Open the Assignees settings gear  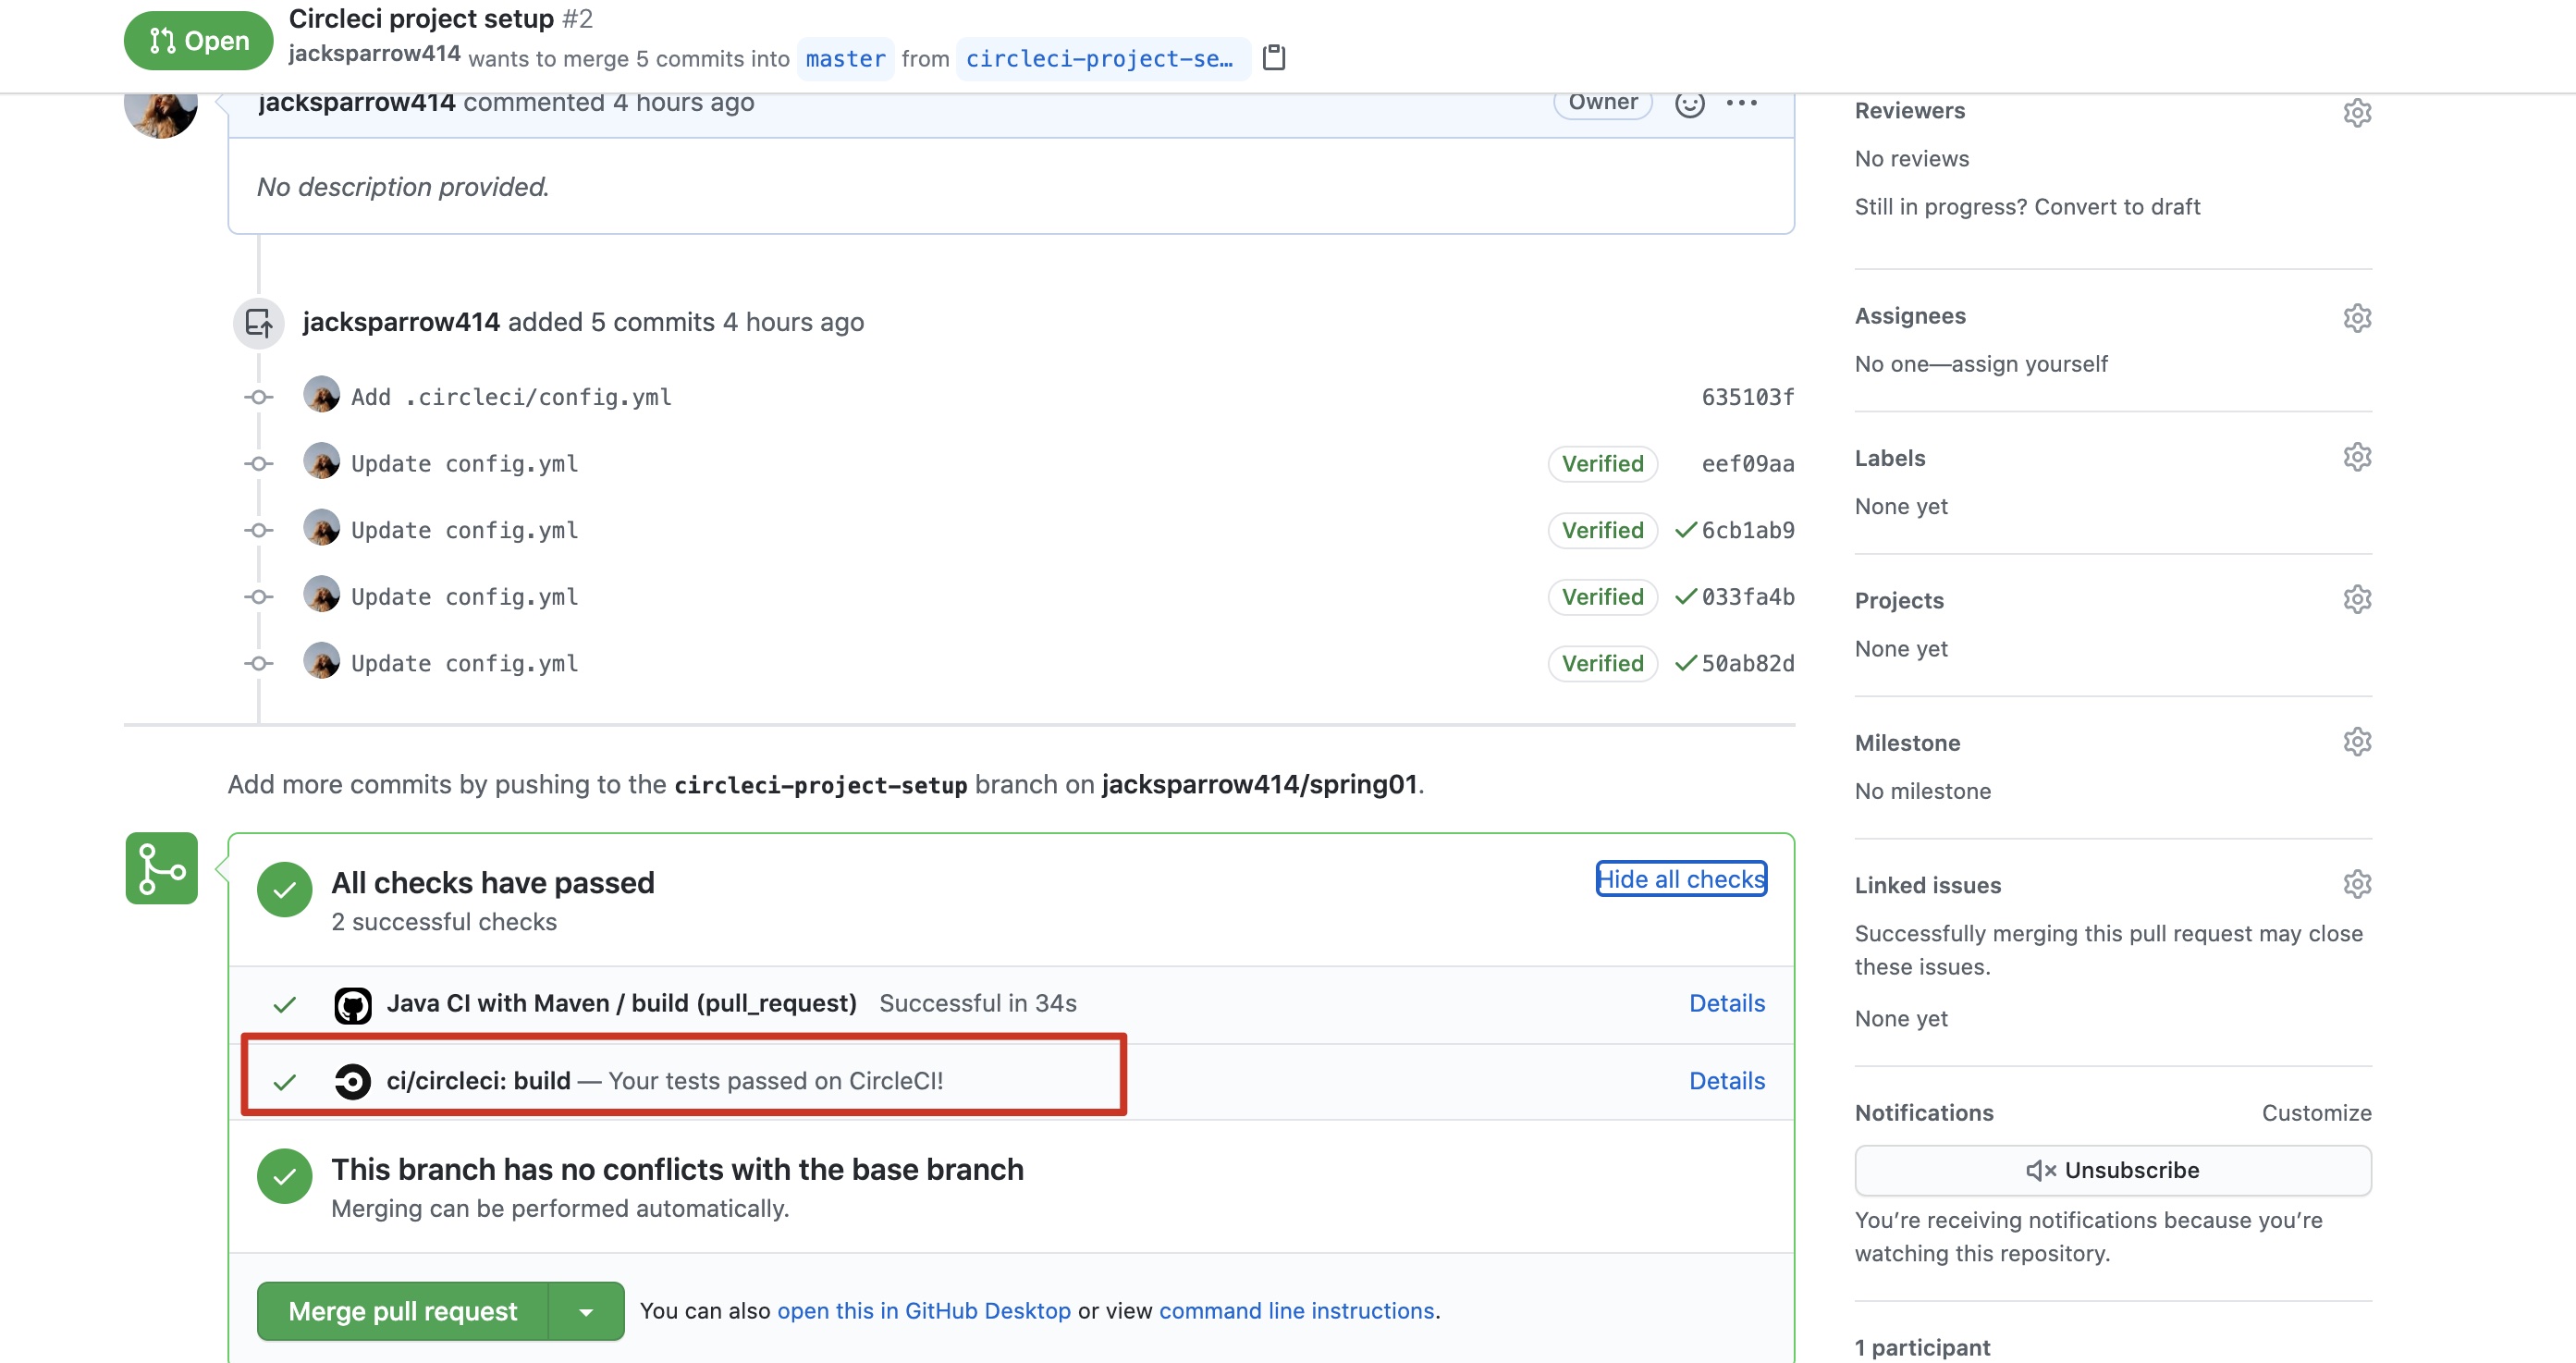(x=2358, y=317)
